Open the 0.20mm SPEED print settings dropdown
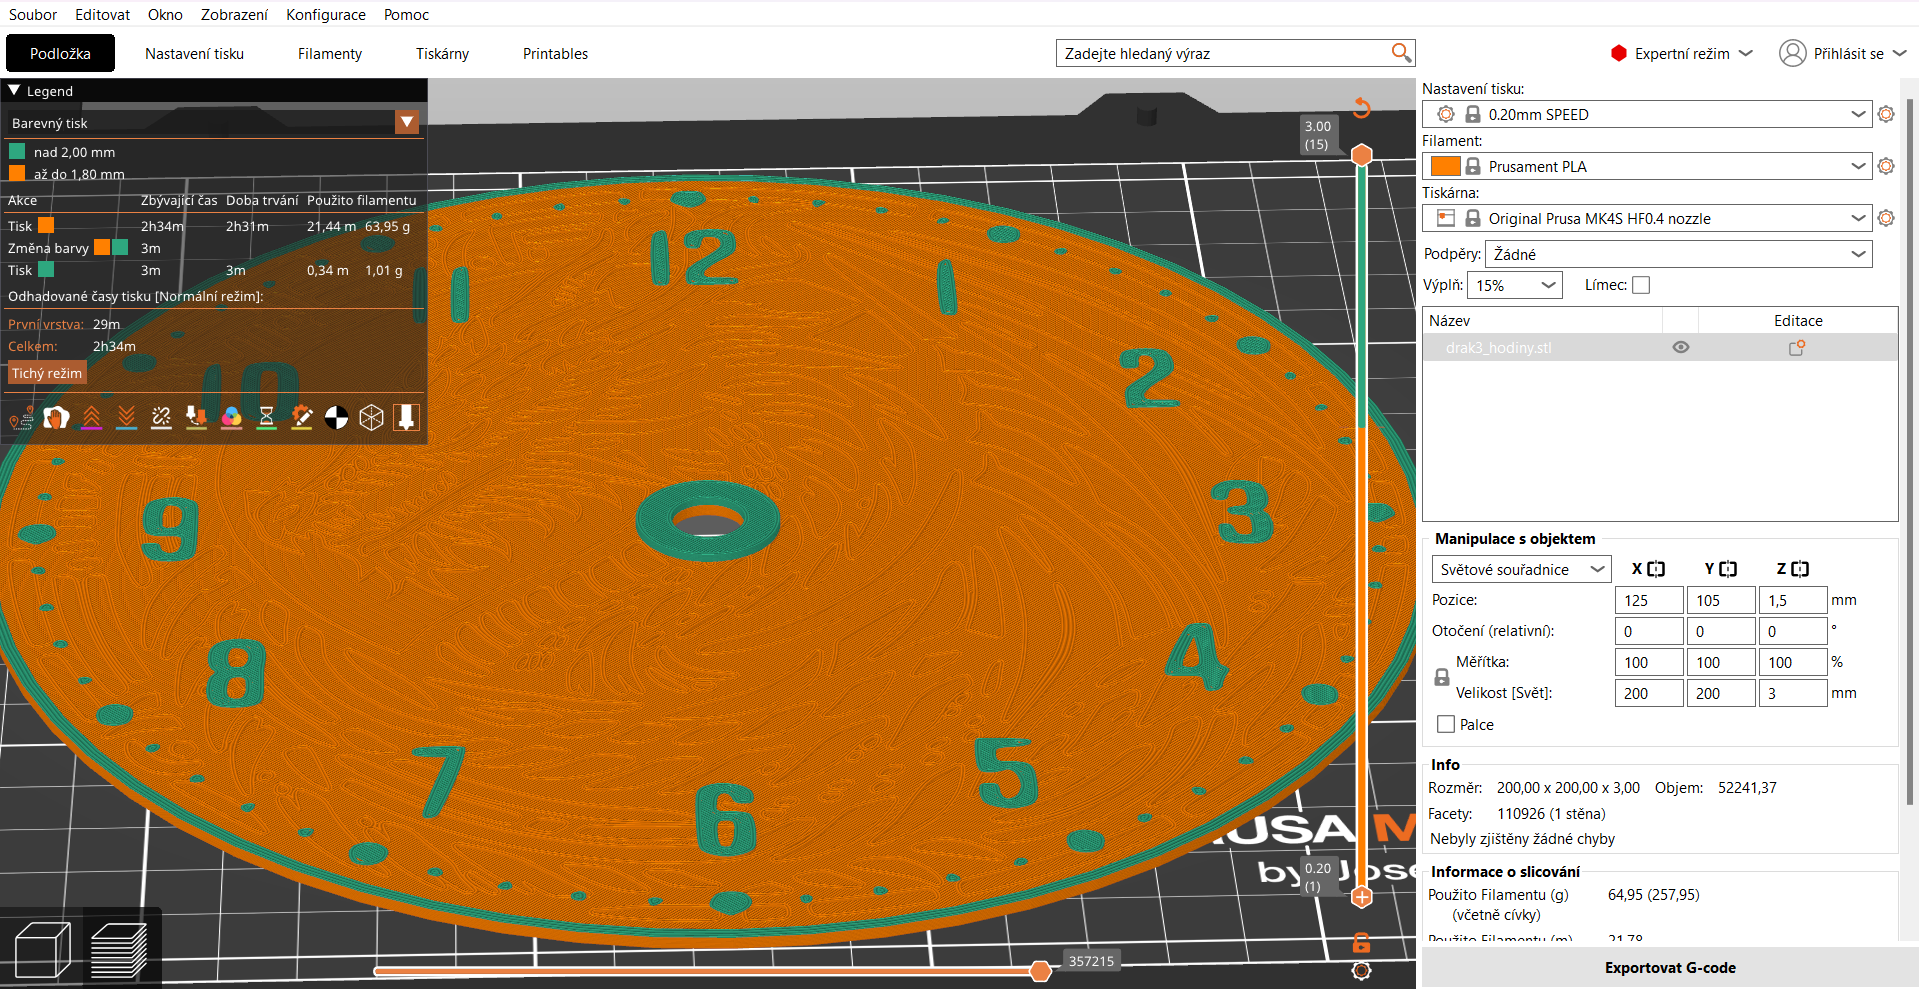Image resolution: width=1919 pixels, height=989 pixels. tap(1647, 114)
